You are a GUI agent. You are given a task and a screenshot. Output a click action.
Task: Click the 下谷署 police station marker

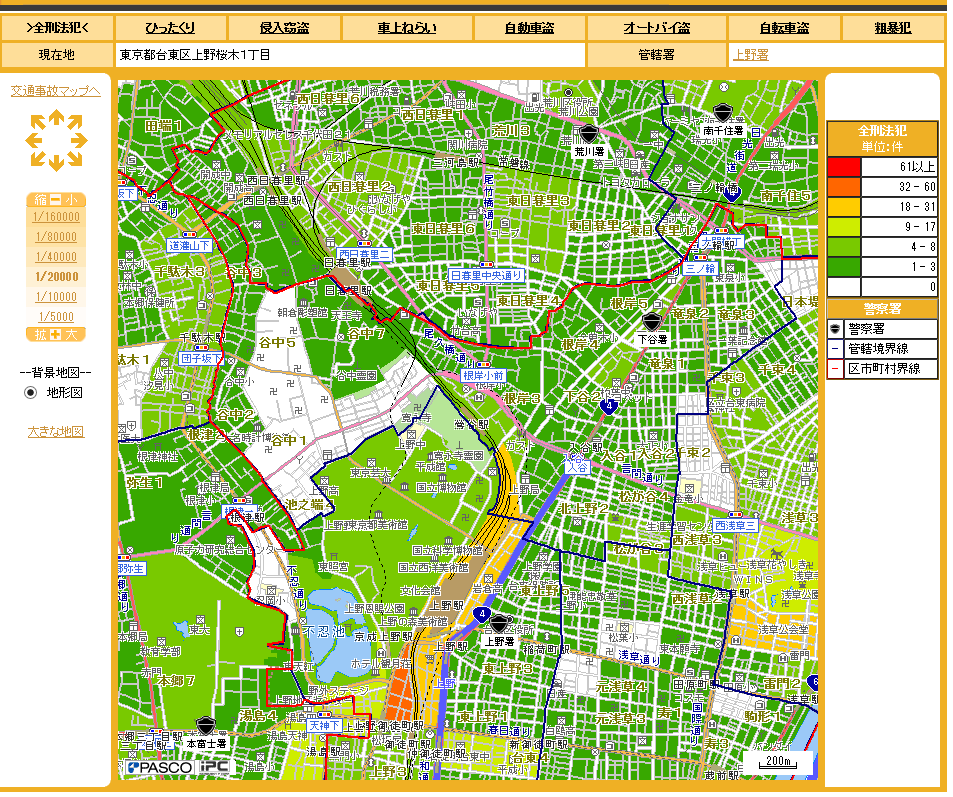[x=652, y=322]
